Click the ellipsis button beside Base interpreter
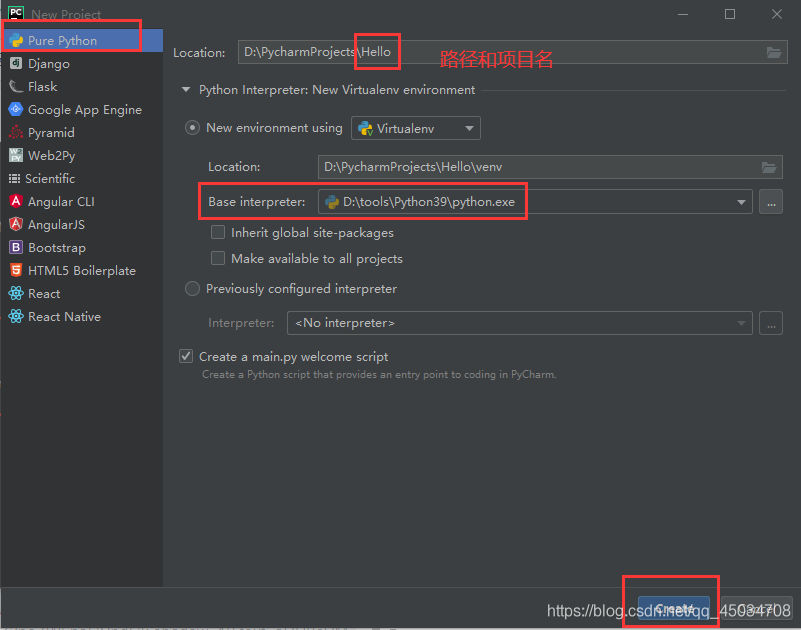The width and height of the screenshot is (801, 630). 770,202
